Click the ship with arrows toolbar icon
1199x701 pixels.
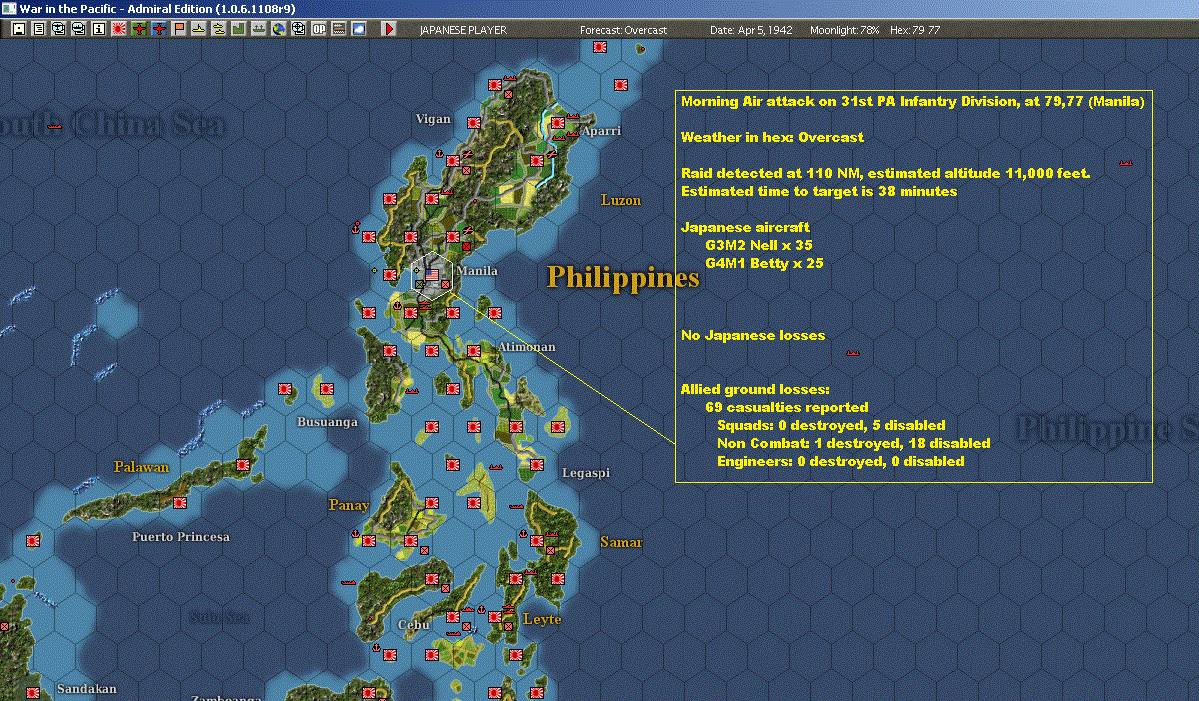258,29
